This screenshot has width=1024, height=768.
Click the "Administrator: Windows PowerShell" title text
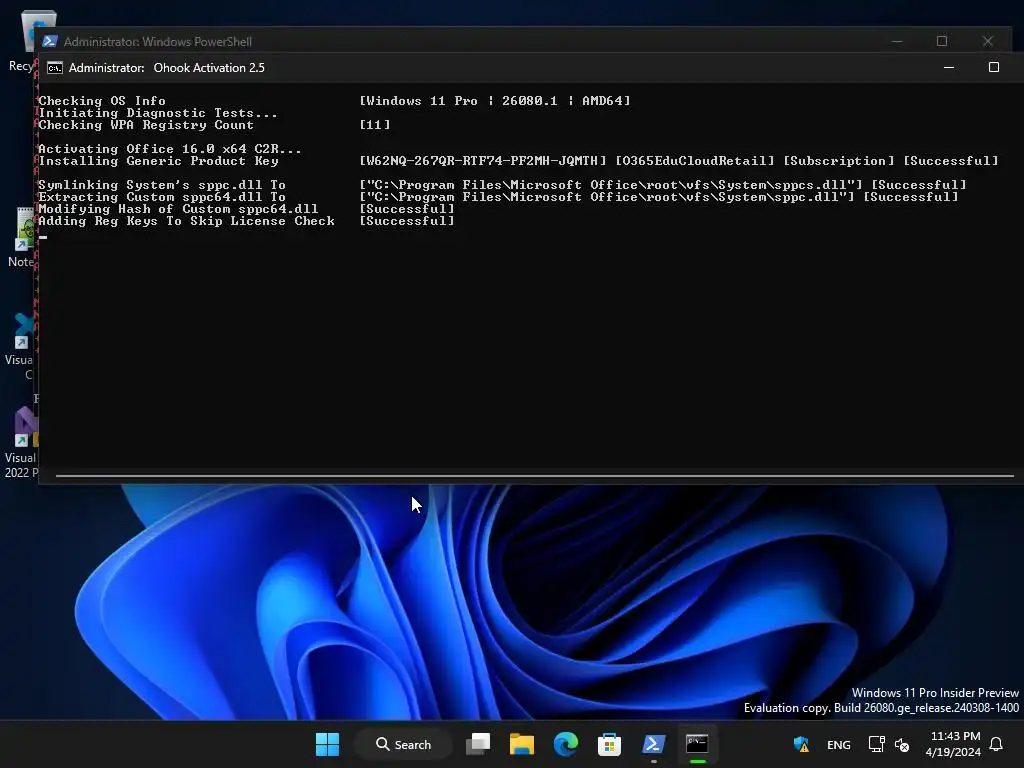tap(157, 41)
